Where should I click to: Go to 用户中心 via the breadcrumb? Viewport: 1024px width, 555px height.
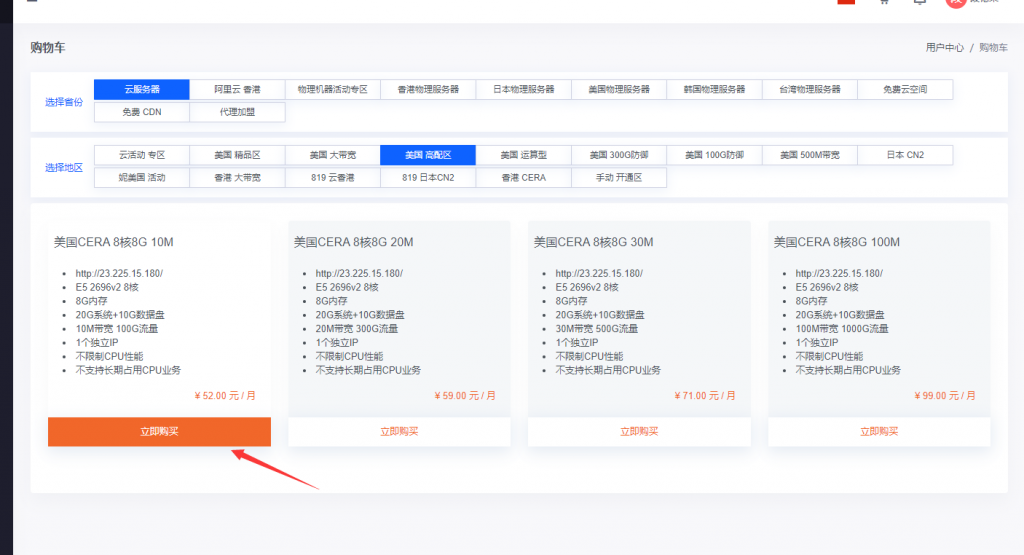(944, 47)
